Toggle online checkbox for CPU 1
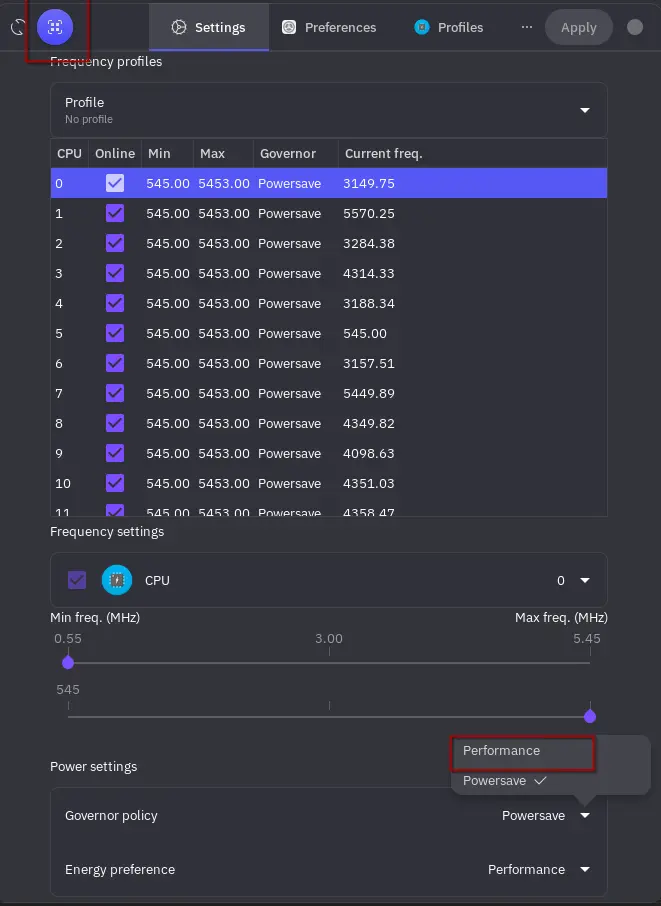 [x=115, y=213]
